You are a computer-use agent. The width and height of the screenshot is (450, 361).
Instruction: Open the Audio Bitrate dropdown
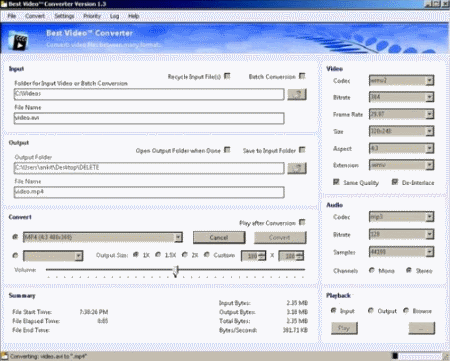point(429,234)
